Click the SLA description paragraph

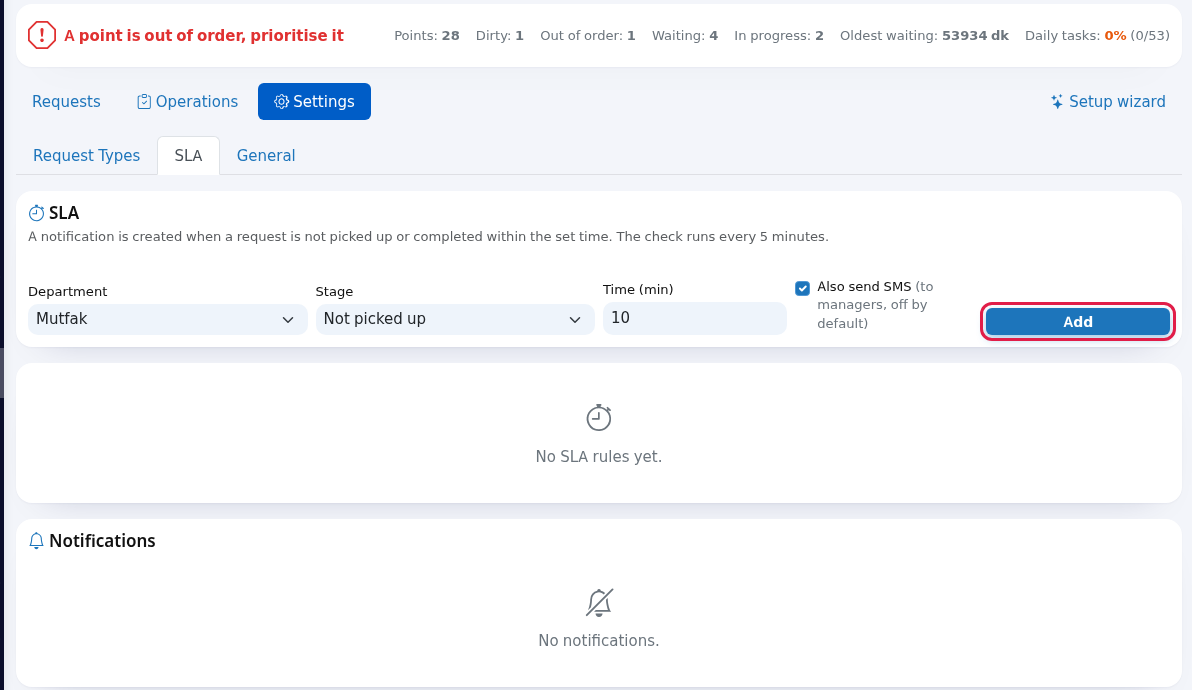point(428,236)
